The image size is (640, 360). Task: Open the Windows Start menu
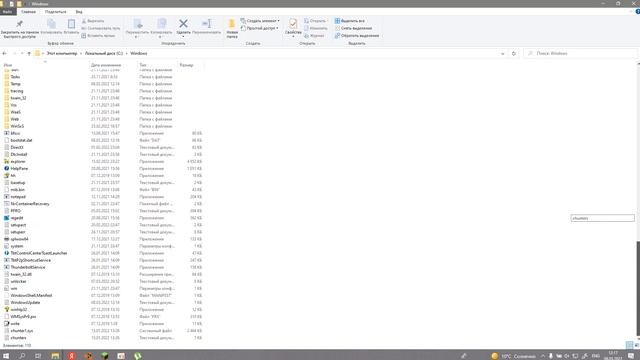(x=6, y=356)
